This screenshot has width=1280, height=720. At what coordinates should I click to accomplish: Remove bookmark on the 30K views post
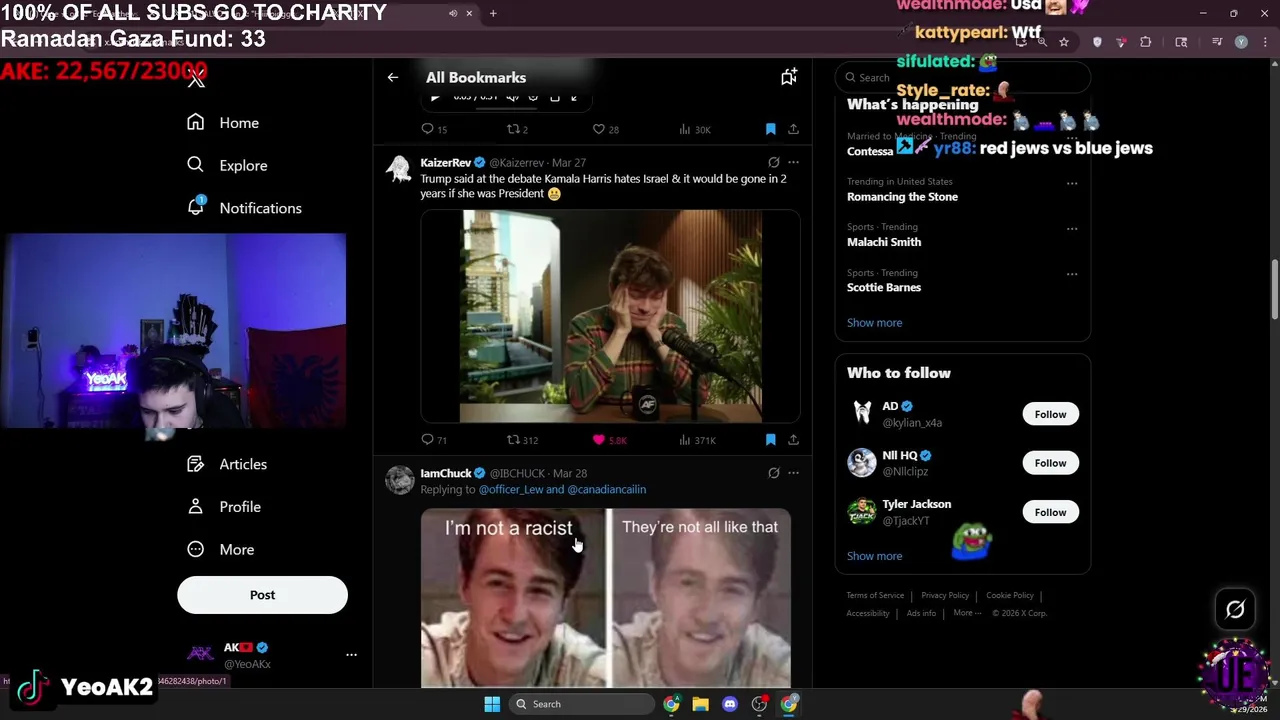(770, 129)
